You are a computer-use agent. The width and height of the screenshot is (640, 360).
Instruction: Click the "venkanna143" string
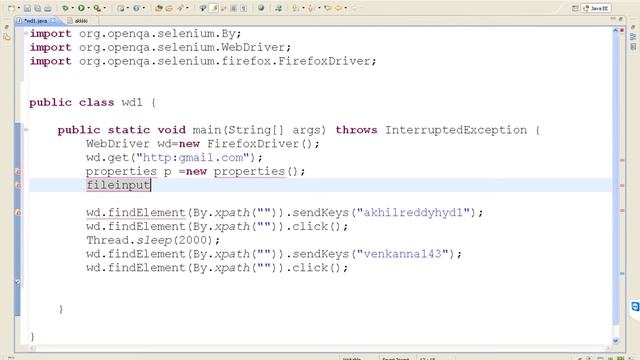click(403, 254)
